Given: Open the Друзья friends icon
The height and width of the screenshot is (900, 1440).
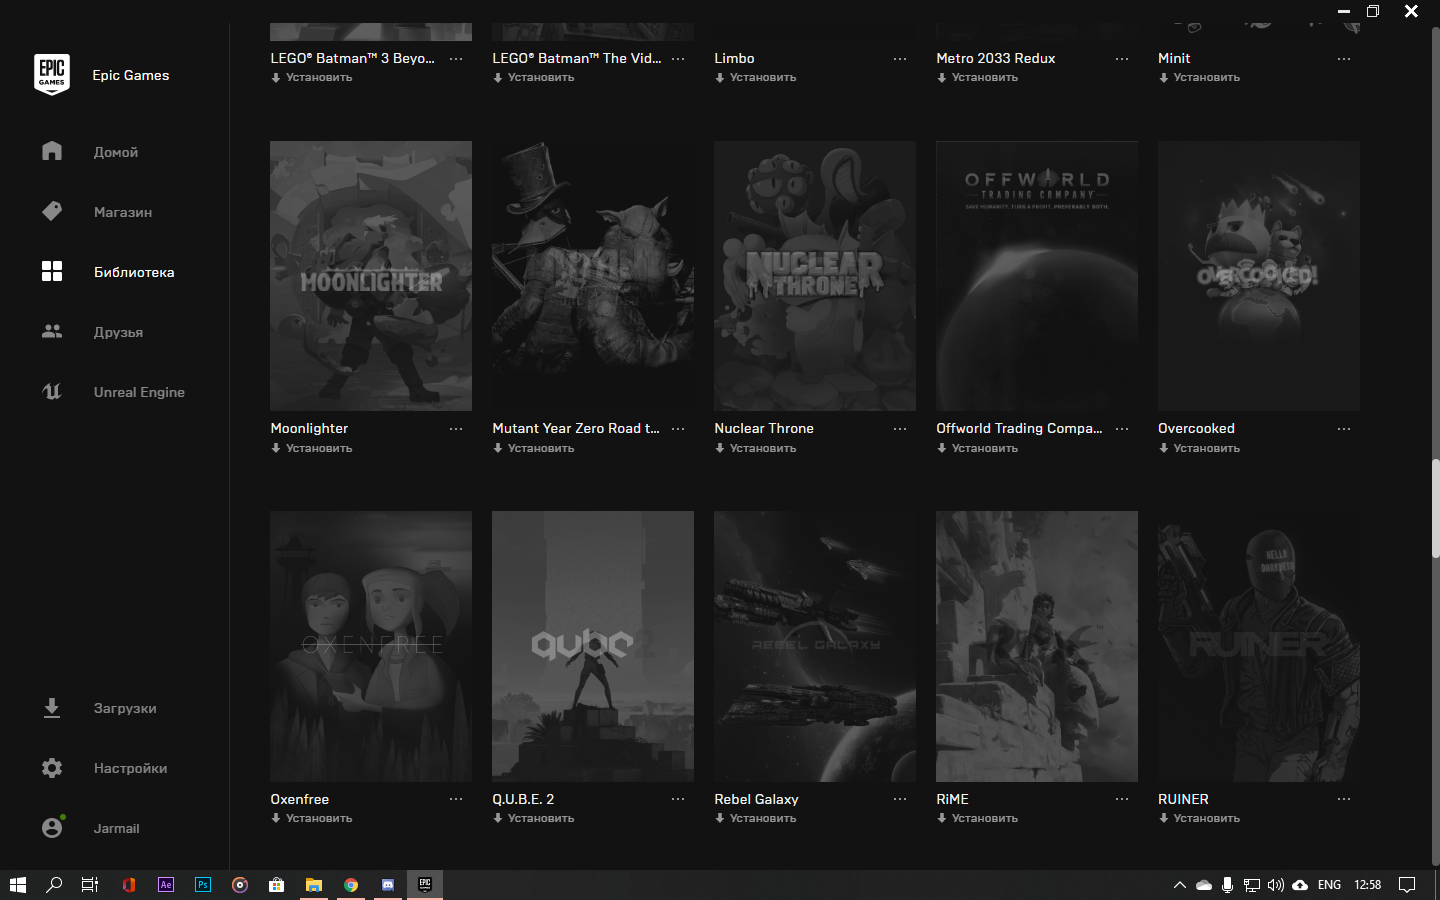Looking at the screenshot, I should click(52, 331).
